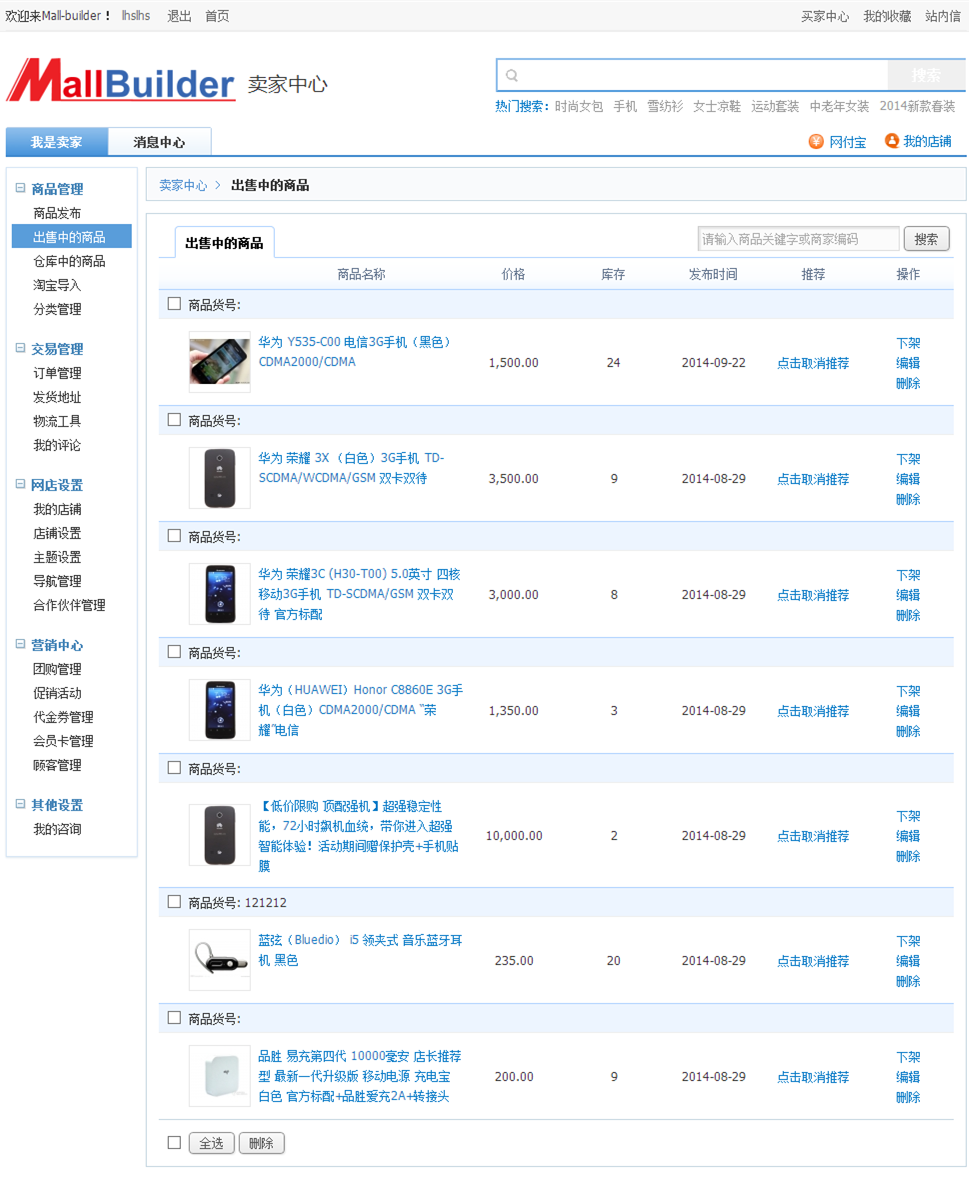
Task: Open 荣耀3C (H30-T00) product thumbnail
Action: click(219, 594)
